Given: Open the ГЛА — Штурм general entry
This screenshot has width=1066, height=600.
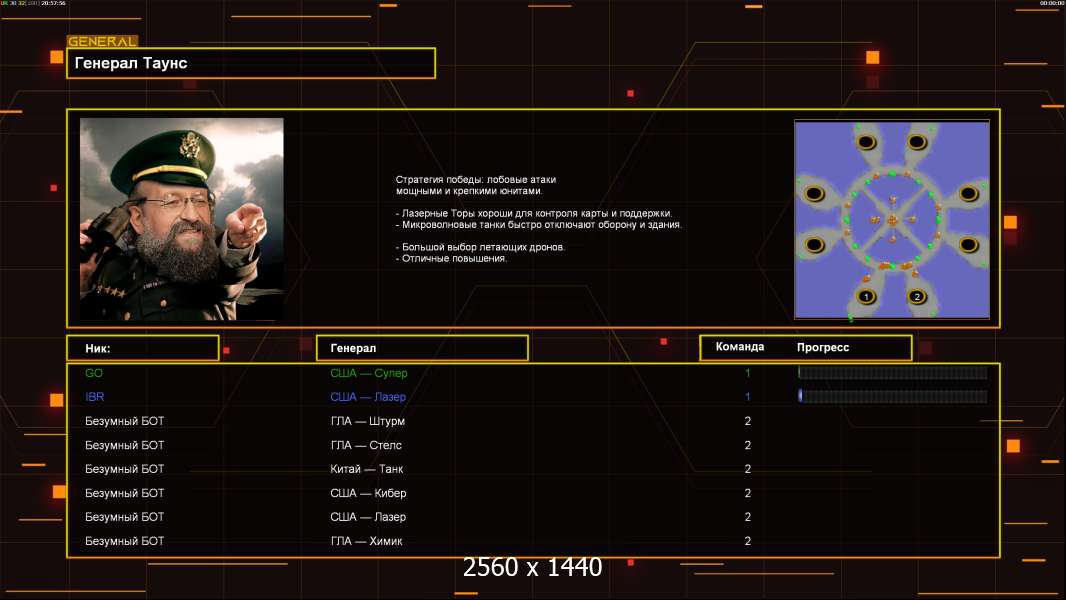Looking at the screenshot, I should [368, 421].
